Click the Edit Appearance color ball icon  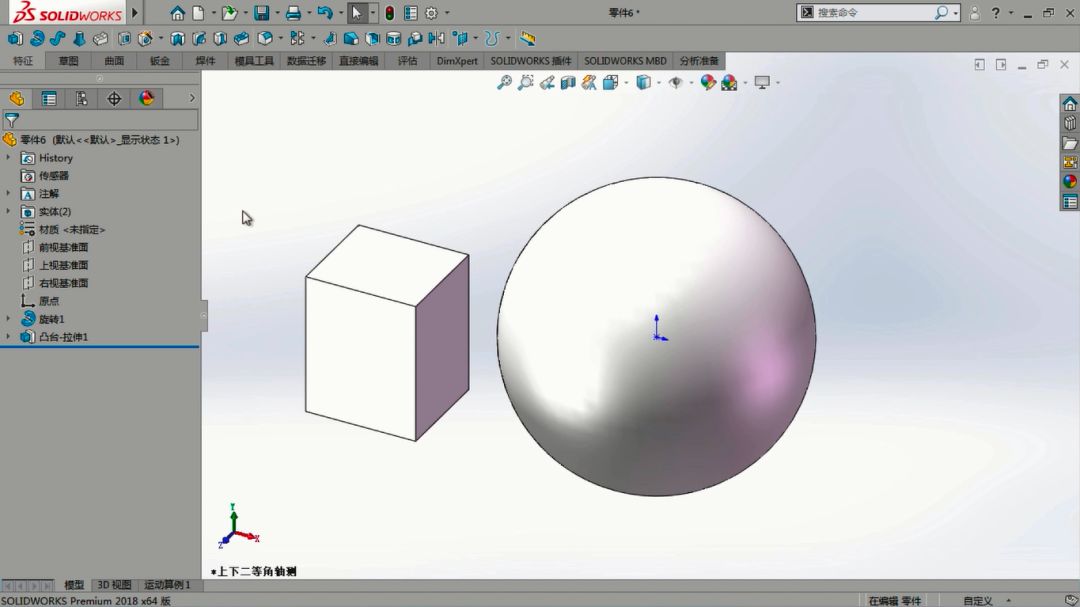pos(708,83)
